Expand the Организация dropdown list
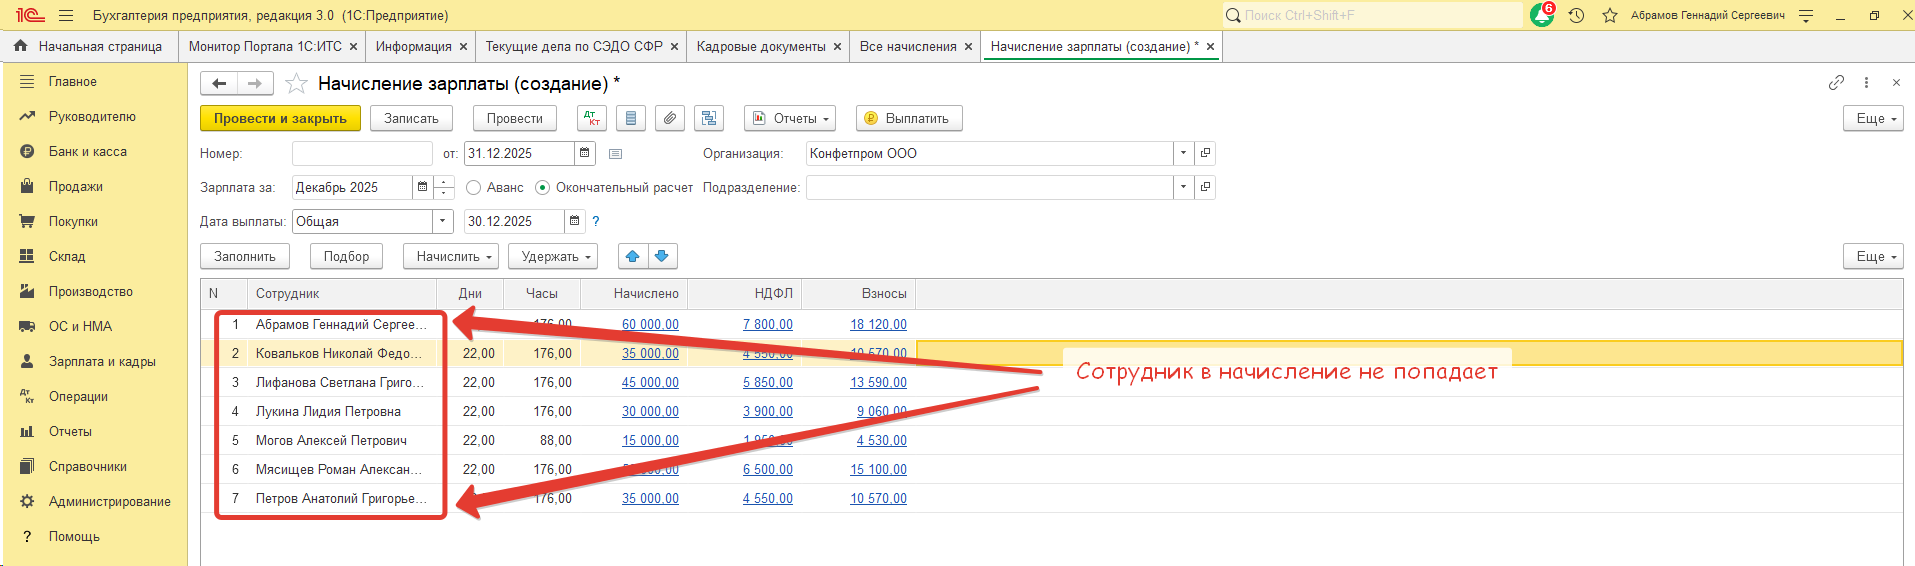Image resolution: width=1915 pixels, height=566 pixels. point(1183,153)
